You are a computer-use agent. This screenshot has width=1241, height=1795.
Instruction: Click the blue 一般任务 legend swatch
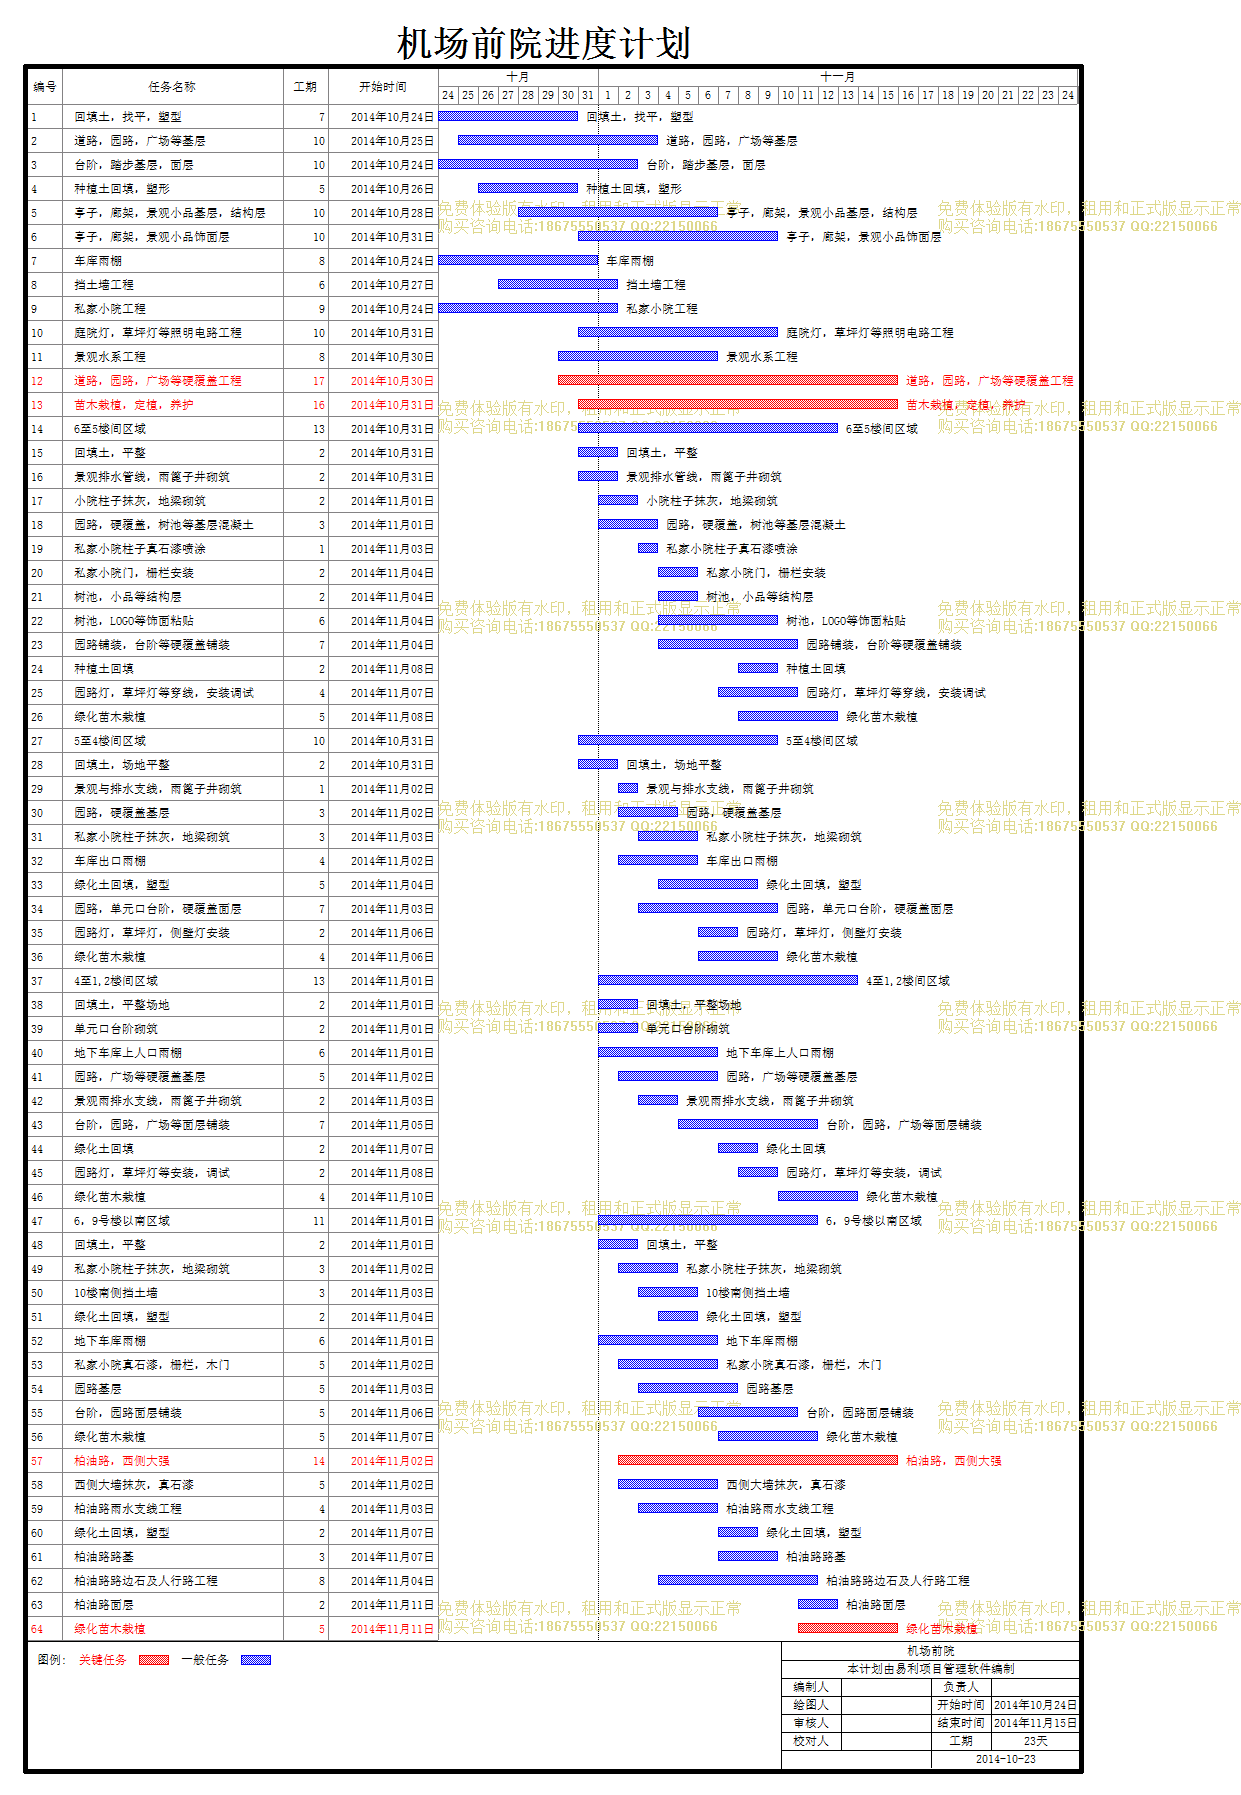coord(256,1660)
